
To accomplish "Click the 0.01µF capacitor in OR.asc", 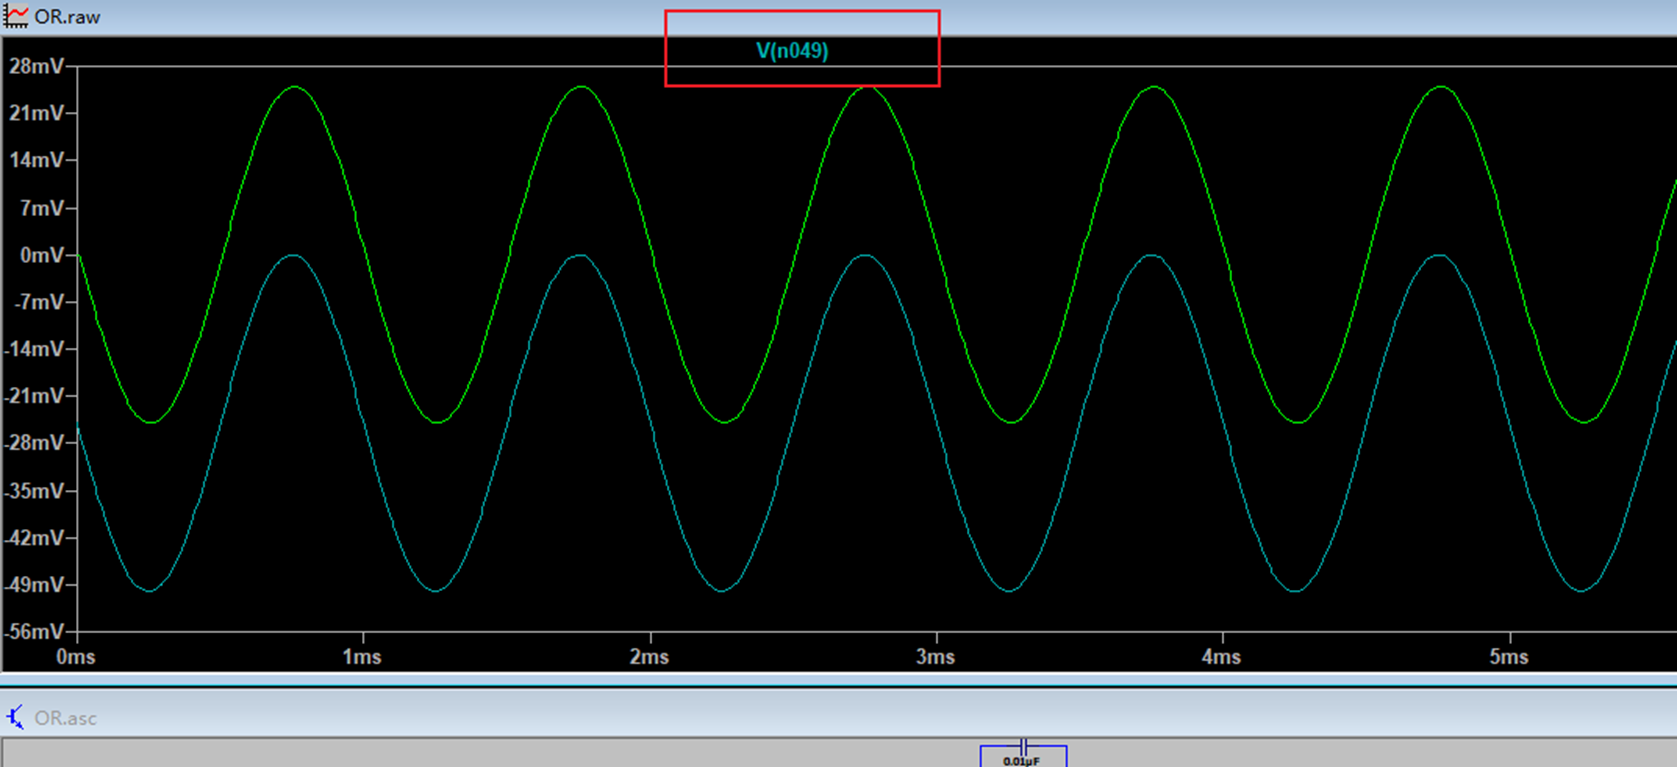I will point(1023,755).
